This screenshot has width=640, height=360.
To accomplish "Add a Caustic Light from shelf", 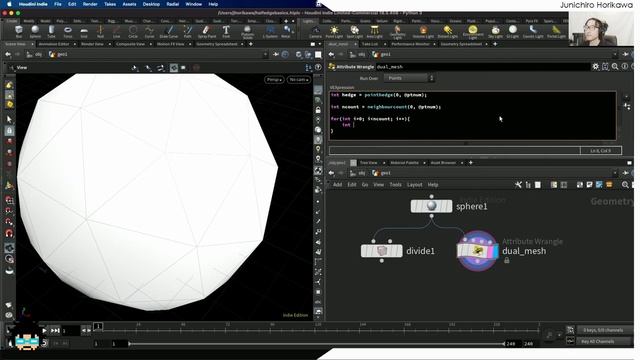I will tap(533, 32).
